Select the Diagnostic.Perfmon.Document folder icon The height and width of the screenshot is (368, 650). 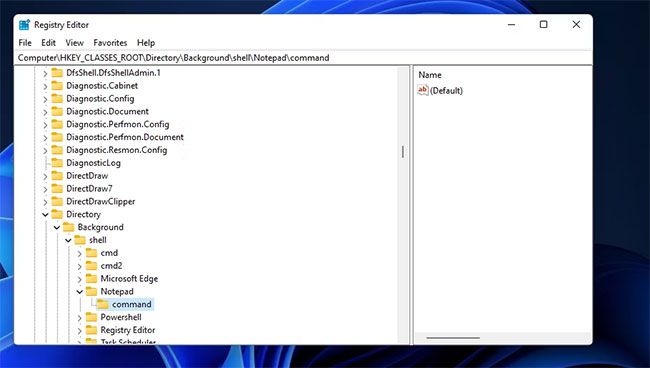point(57,137)
